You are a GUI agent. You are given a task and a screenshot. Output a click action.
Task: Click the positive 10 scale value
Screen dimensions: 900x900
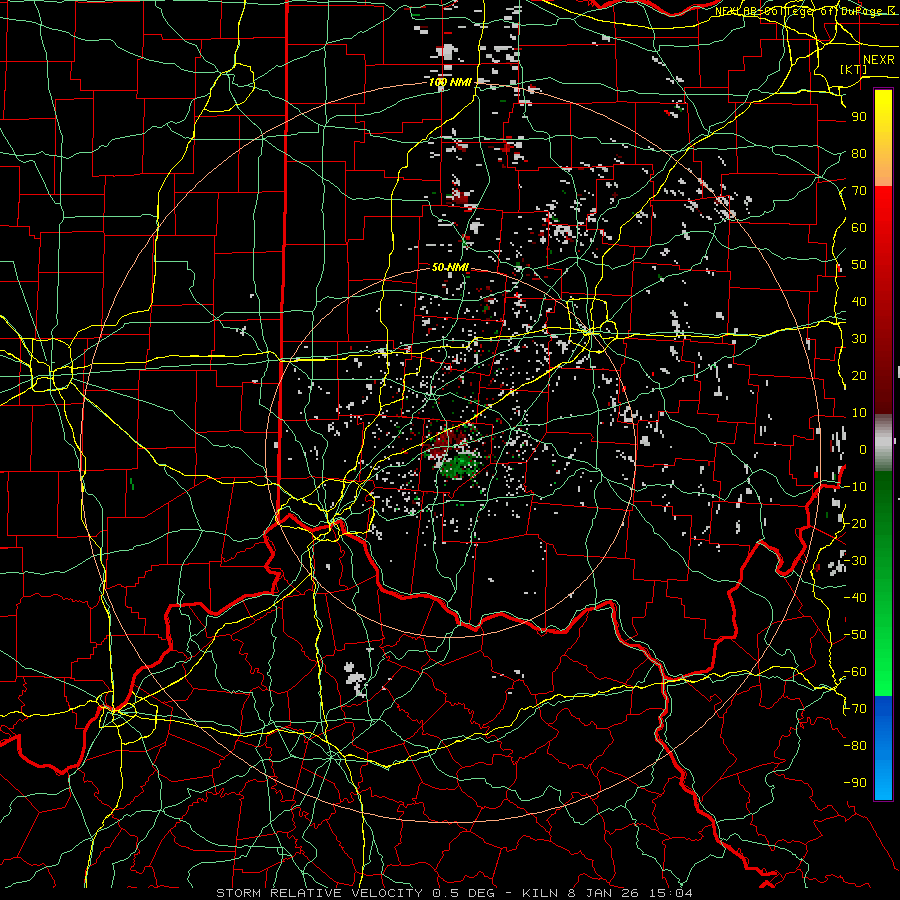[859, 413]
